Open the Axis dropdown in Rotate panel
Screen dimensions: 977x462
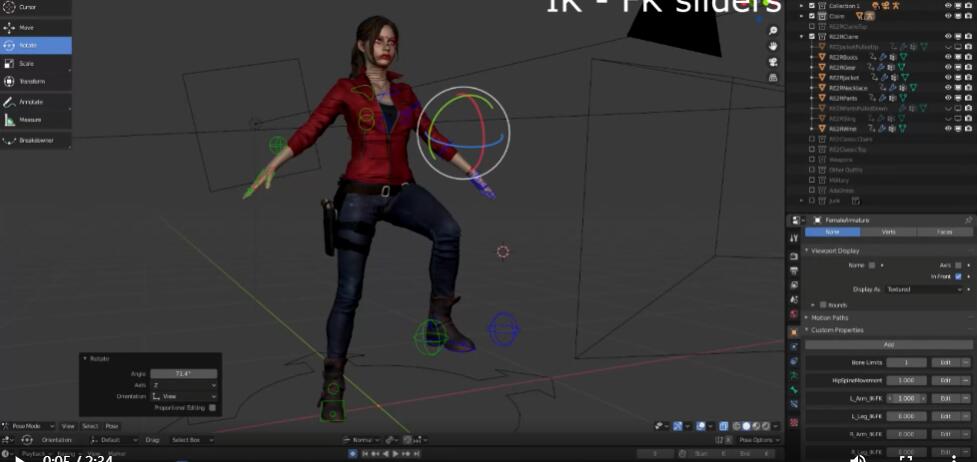tap(184, 385)
